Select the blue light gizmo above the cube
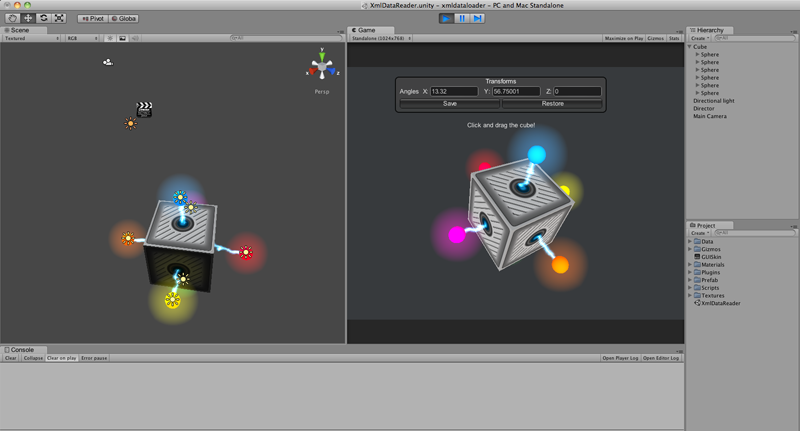The width and height of the screenshot is (800, 431). pos(180,197)
